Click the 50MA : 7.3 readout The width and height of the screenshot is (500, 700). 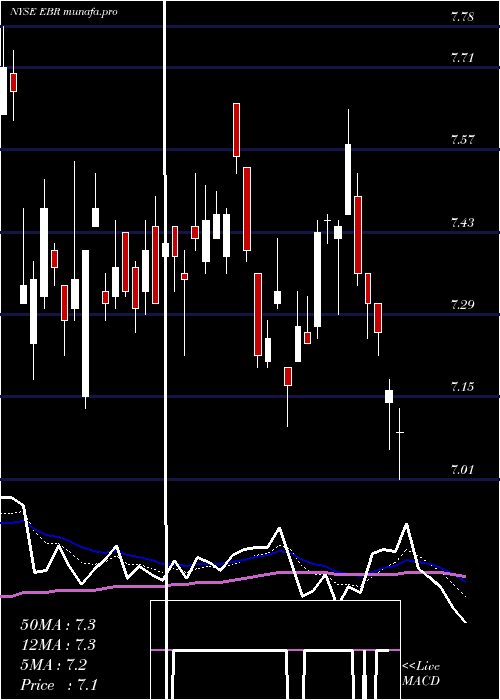coord(58,625)
